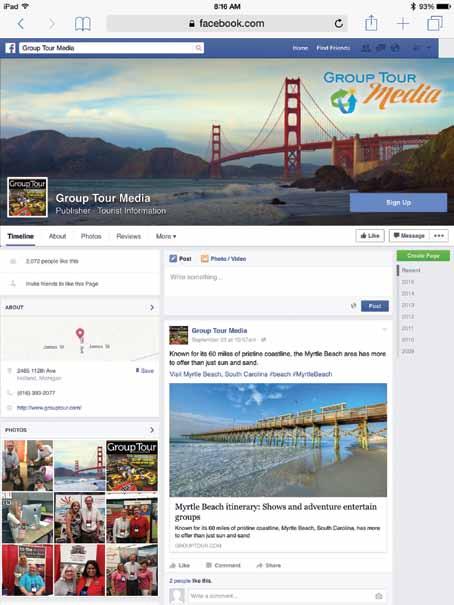454x605 pixels.
Task: Open Safari bookmarks book icon
Action: pos(83,24)
